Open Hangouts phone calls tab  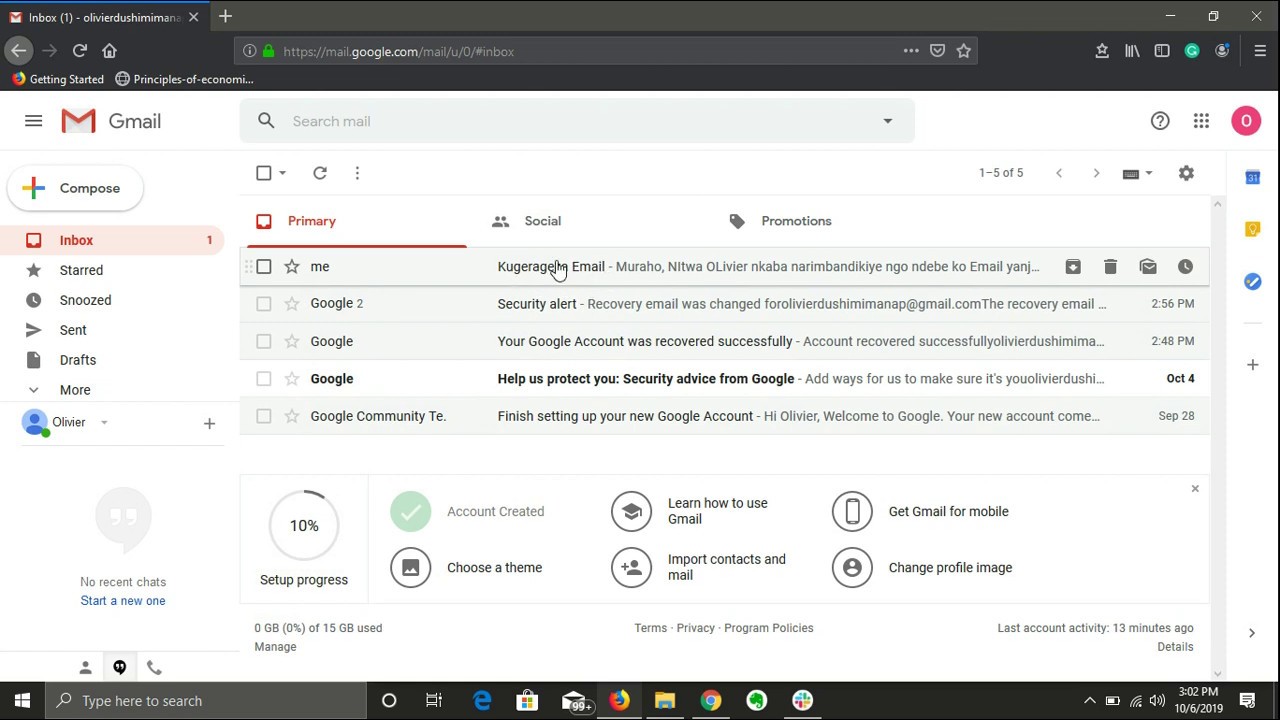pos(154,668)
